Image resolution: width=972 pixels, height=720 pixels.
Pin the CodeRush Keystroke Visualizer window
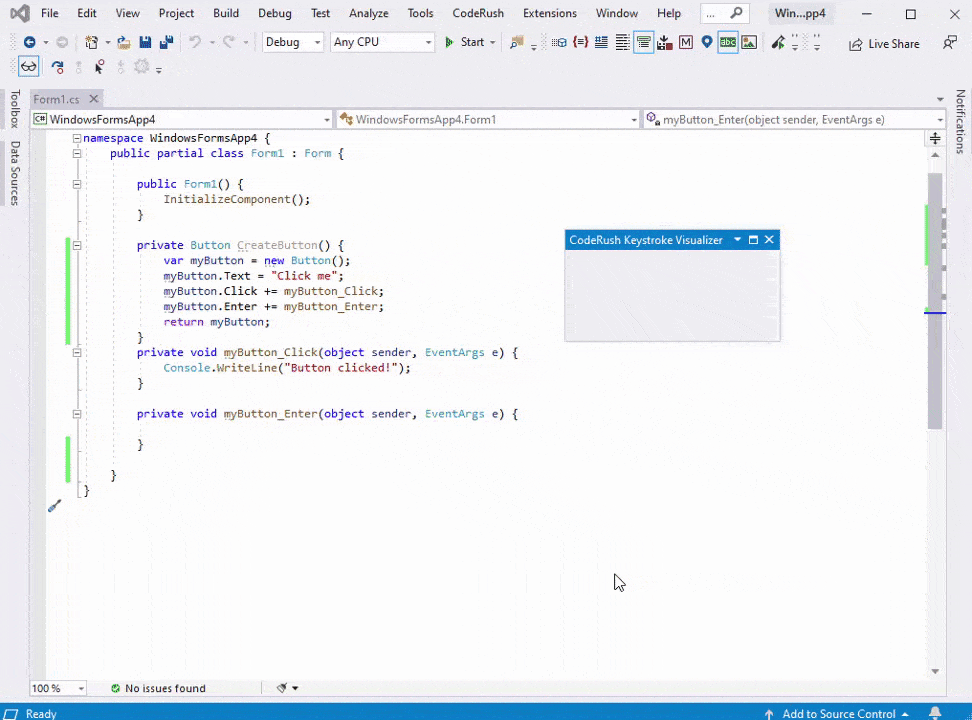[x=753, y=240]
